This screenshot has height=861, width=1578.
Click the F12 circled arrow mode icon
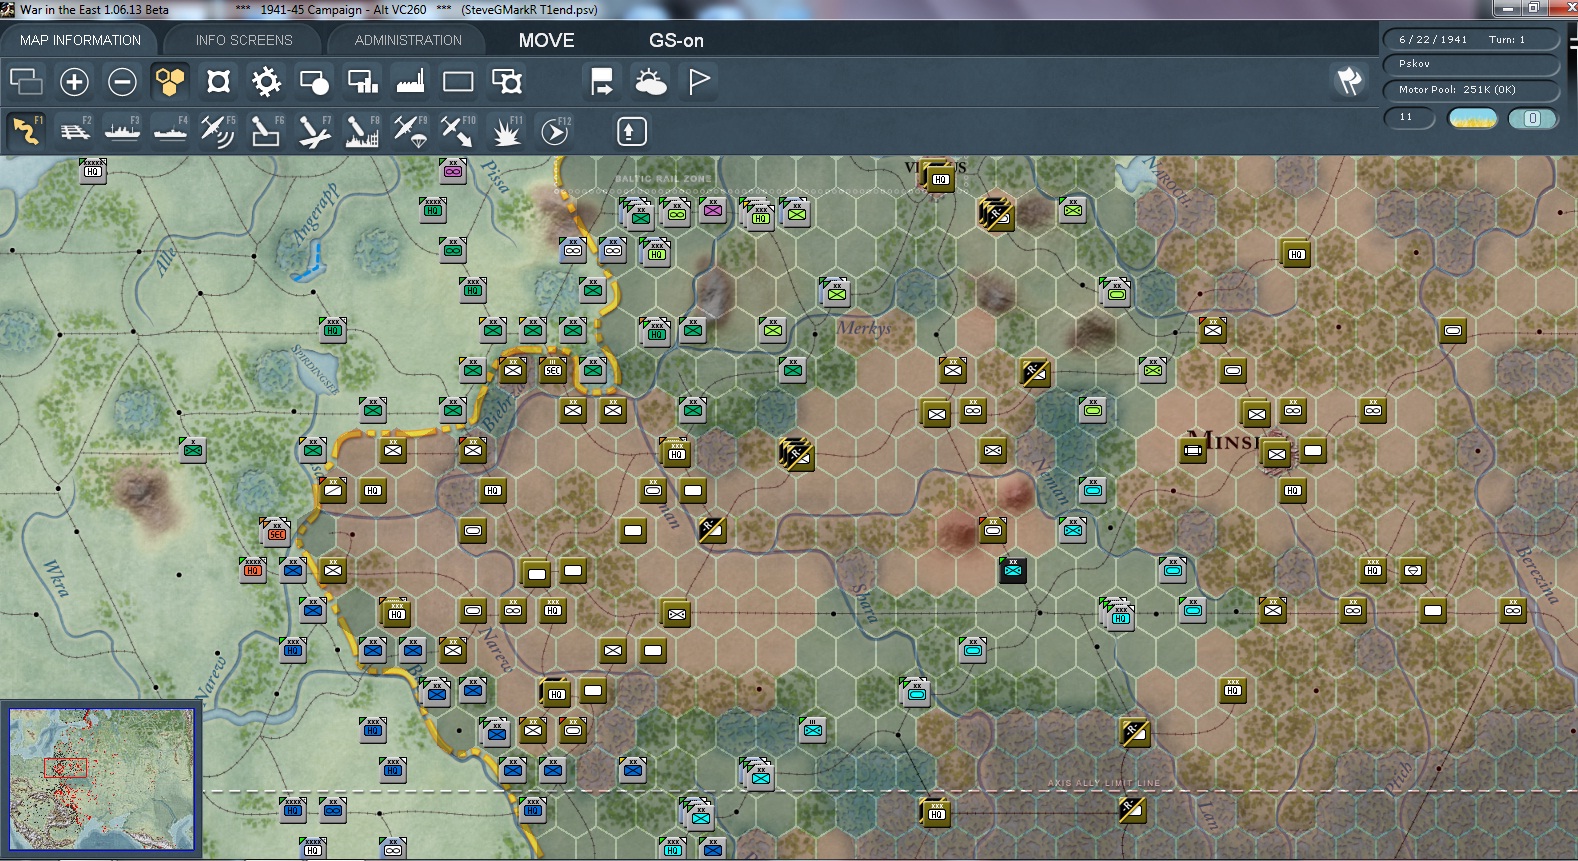[x=555, y=131]
